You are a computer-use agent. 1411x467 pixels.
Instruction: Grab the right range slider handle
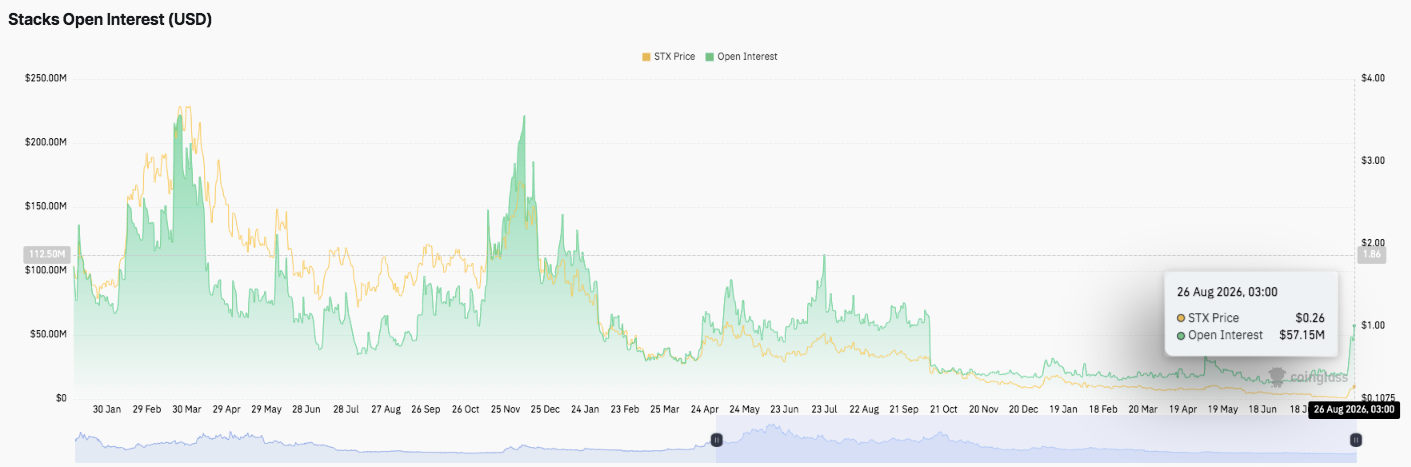(1356, 440)
